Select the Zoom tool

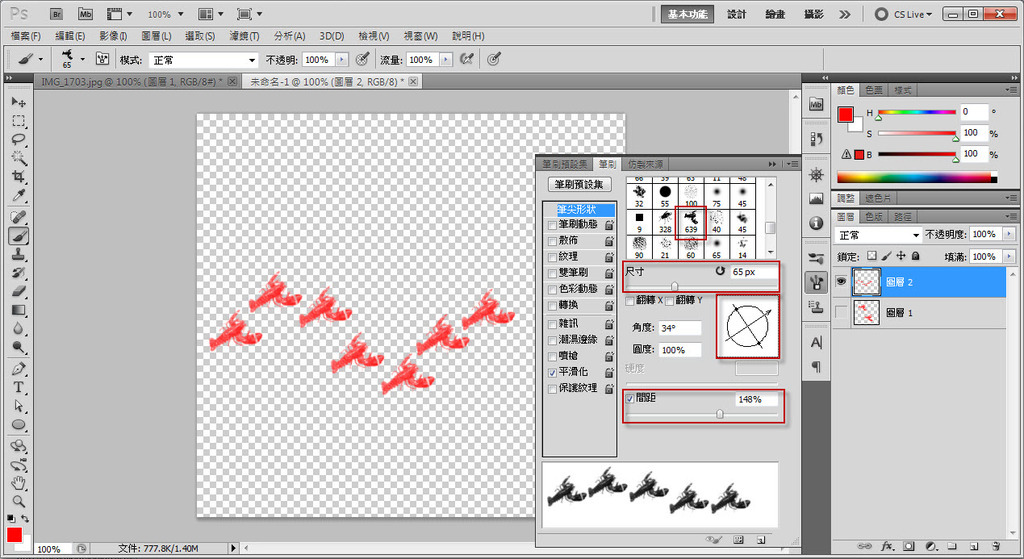click(x=18, y=502)
